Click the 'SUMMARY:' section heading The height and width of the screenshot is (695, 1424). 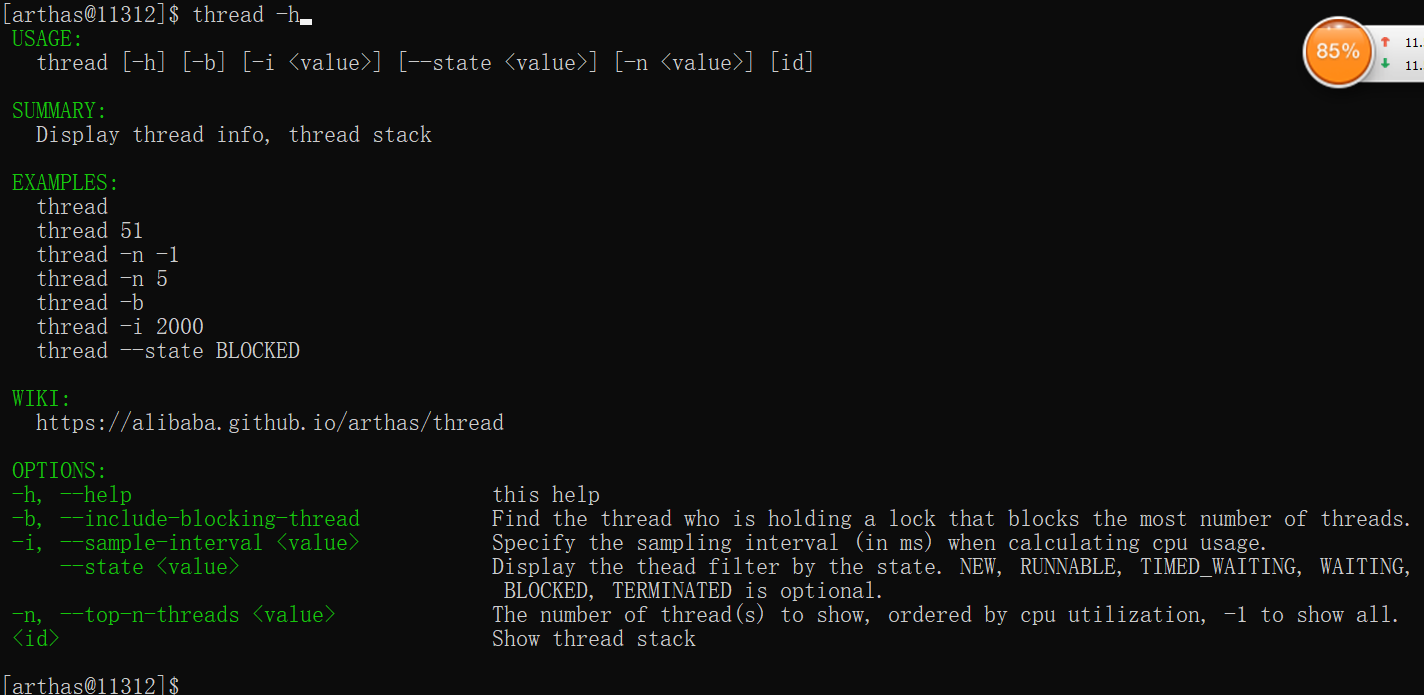pyautogui.click(x=59, y=111)
